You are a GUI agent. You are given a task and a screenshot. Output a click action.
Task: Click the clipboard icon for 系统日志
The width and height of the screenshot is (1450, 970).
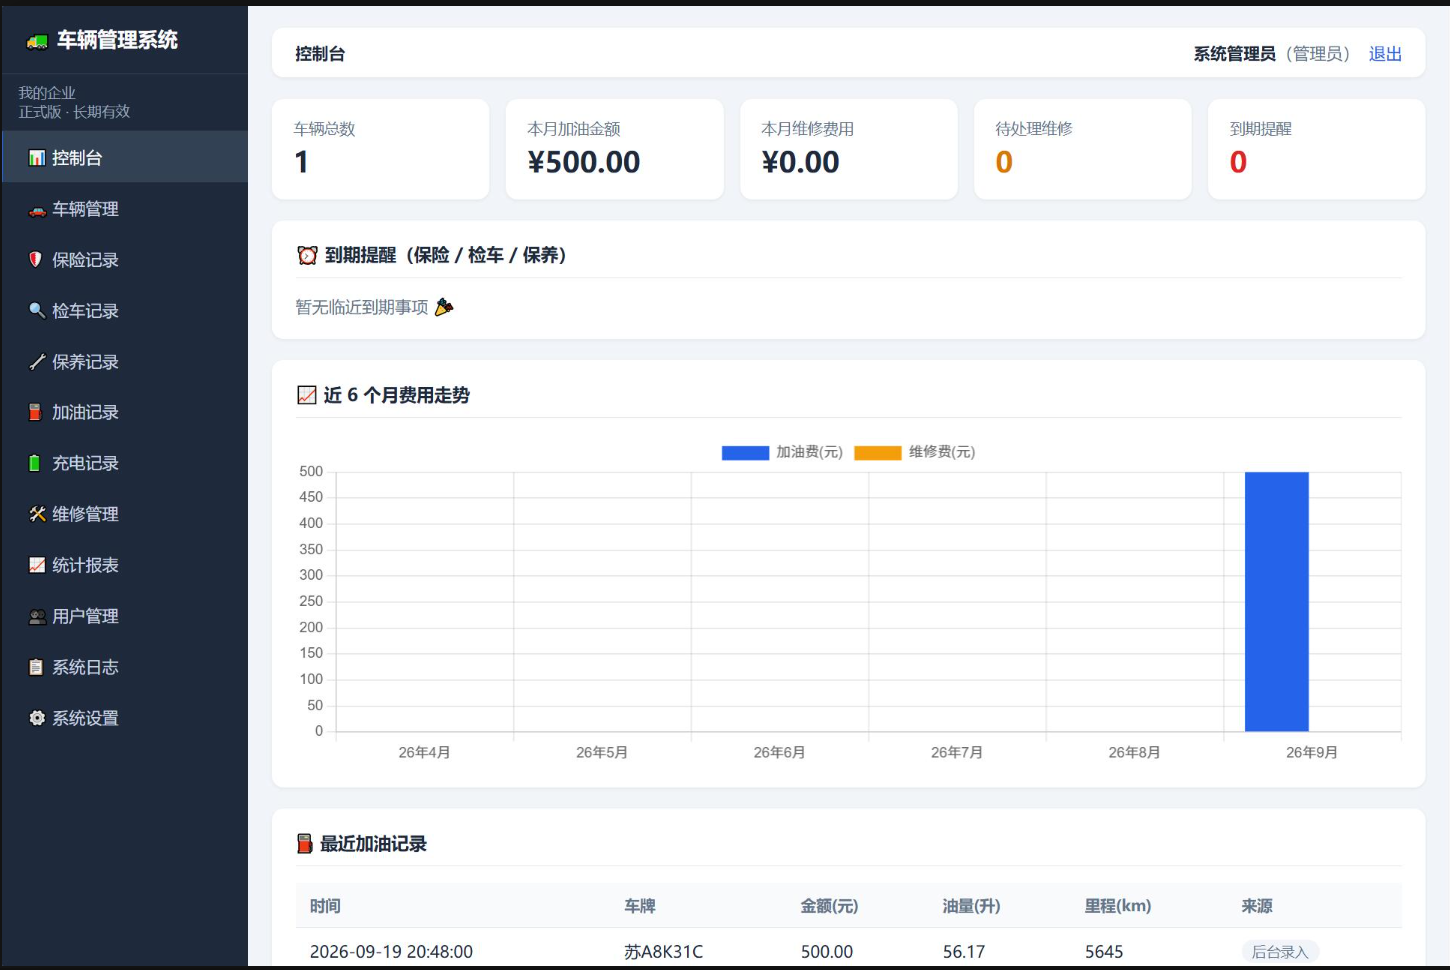(36, 667)
